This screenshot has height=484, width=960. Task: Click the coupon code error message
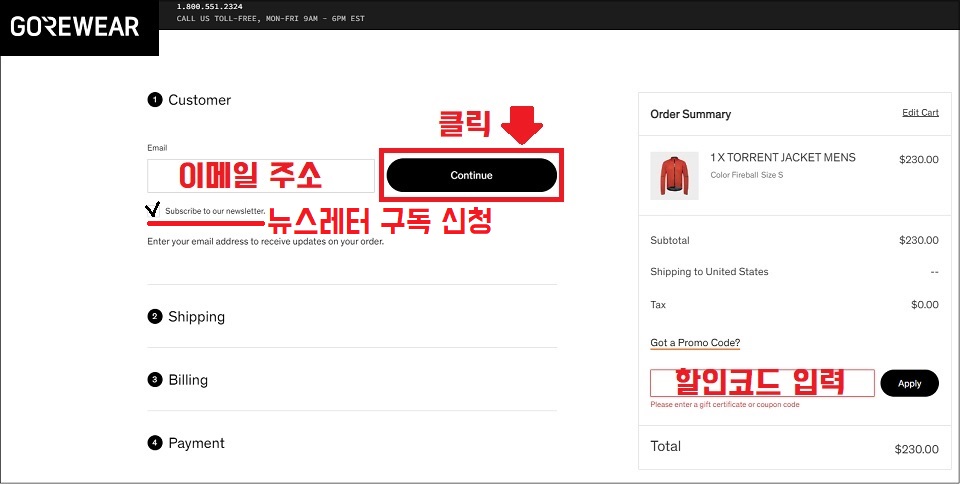[x=725, y=404]
